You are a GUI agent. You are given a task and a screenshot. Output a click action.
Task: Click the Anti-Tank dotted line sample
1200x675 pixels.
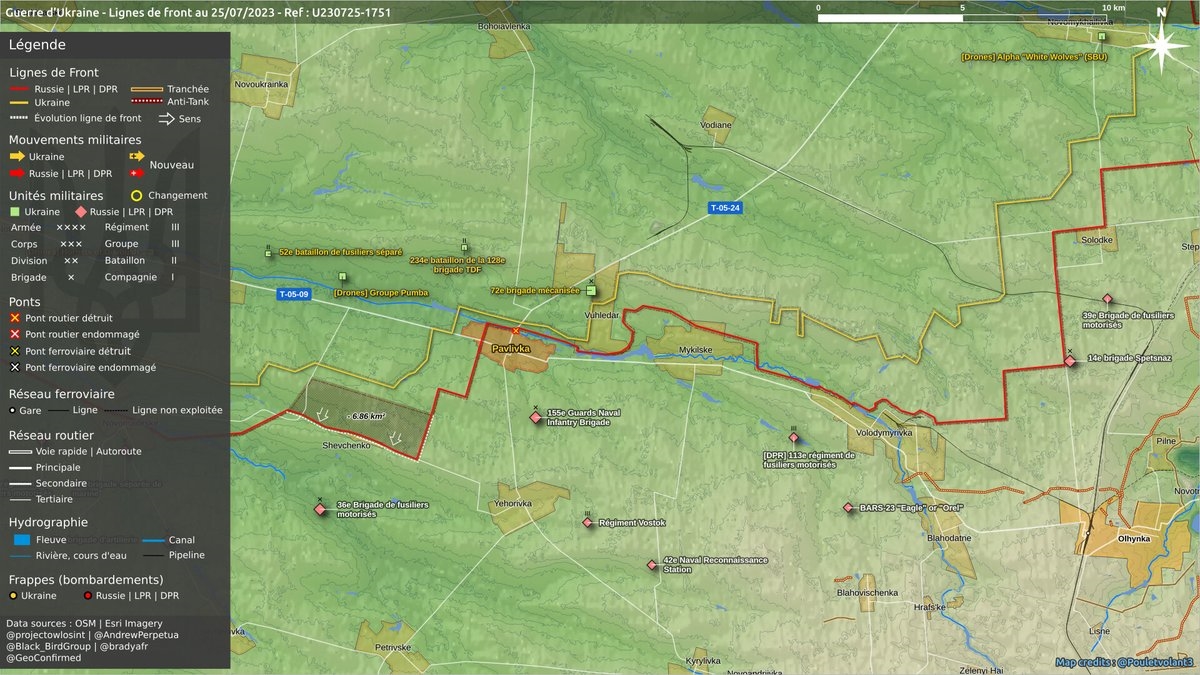(x=147, y=102)
